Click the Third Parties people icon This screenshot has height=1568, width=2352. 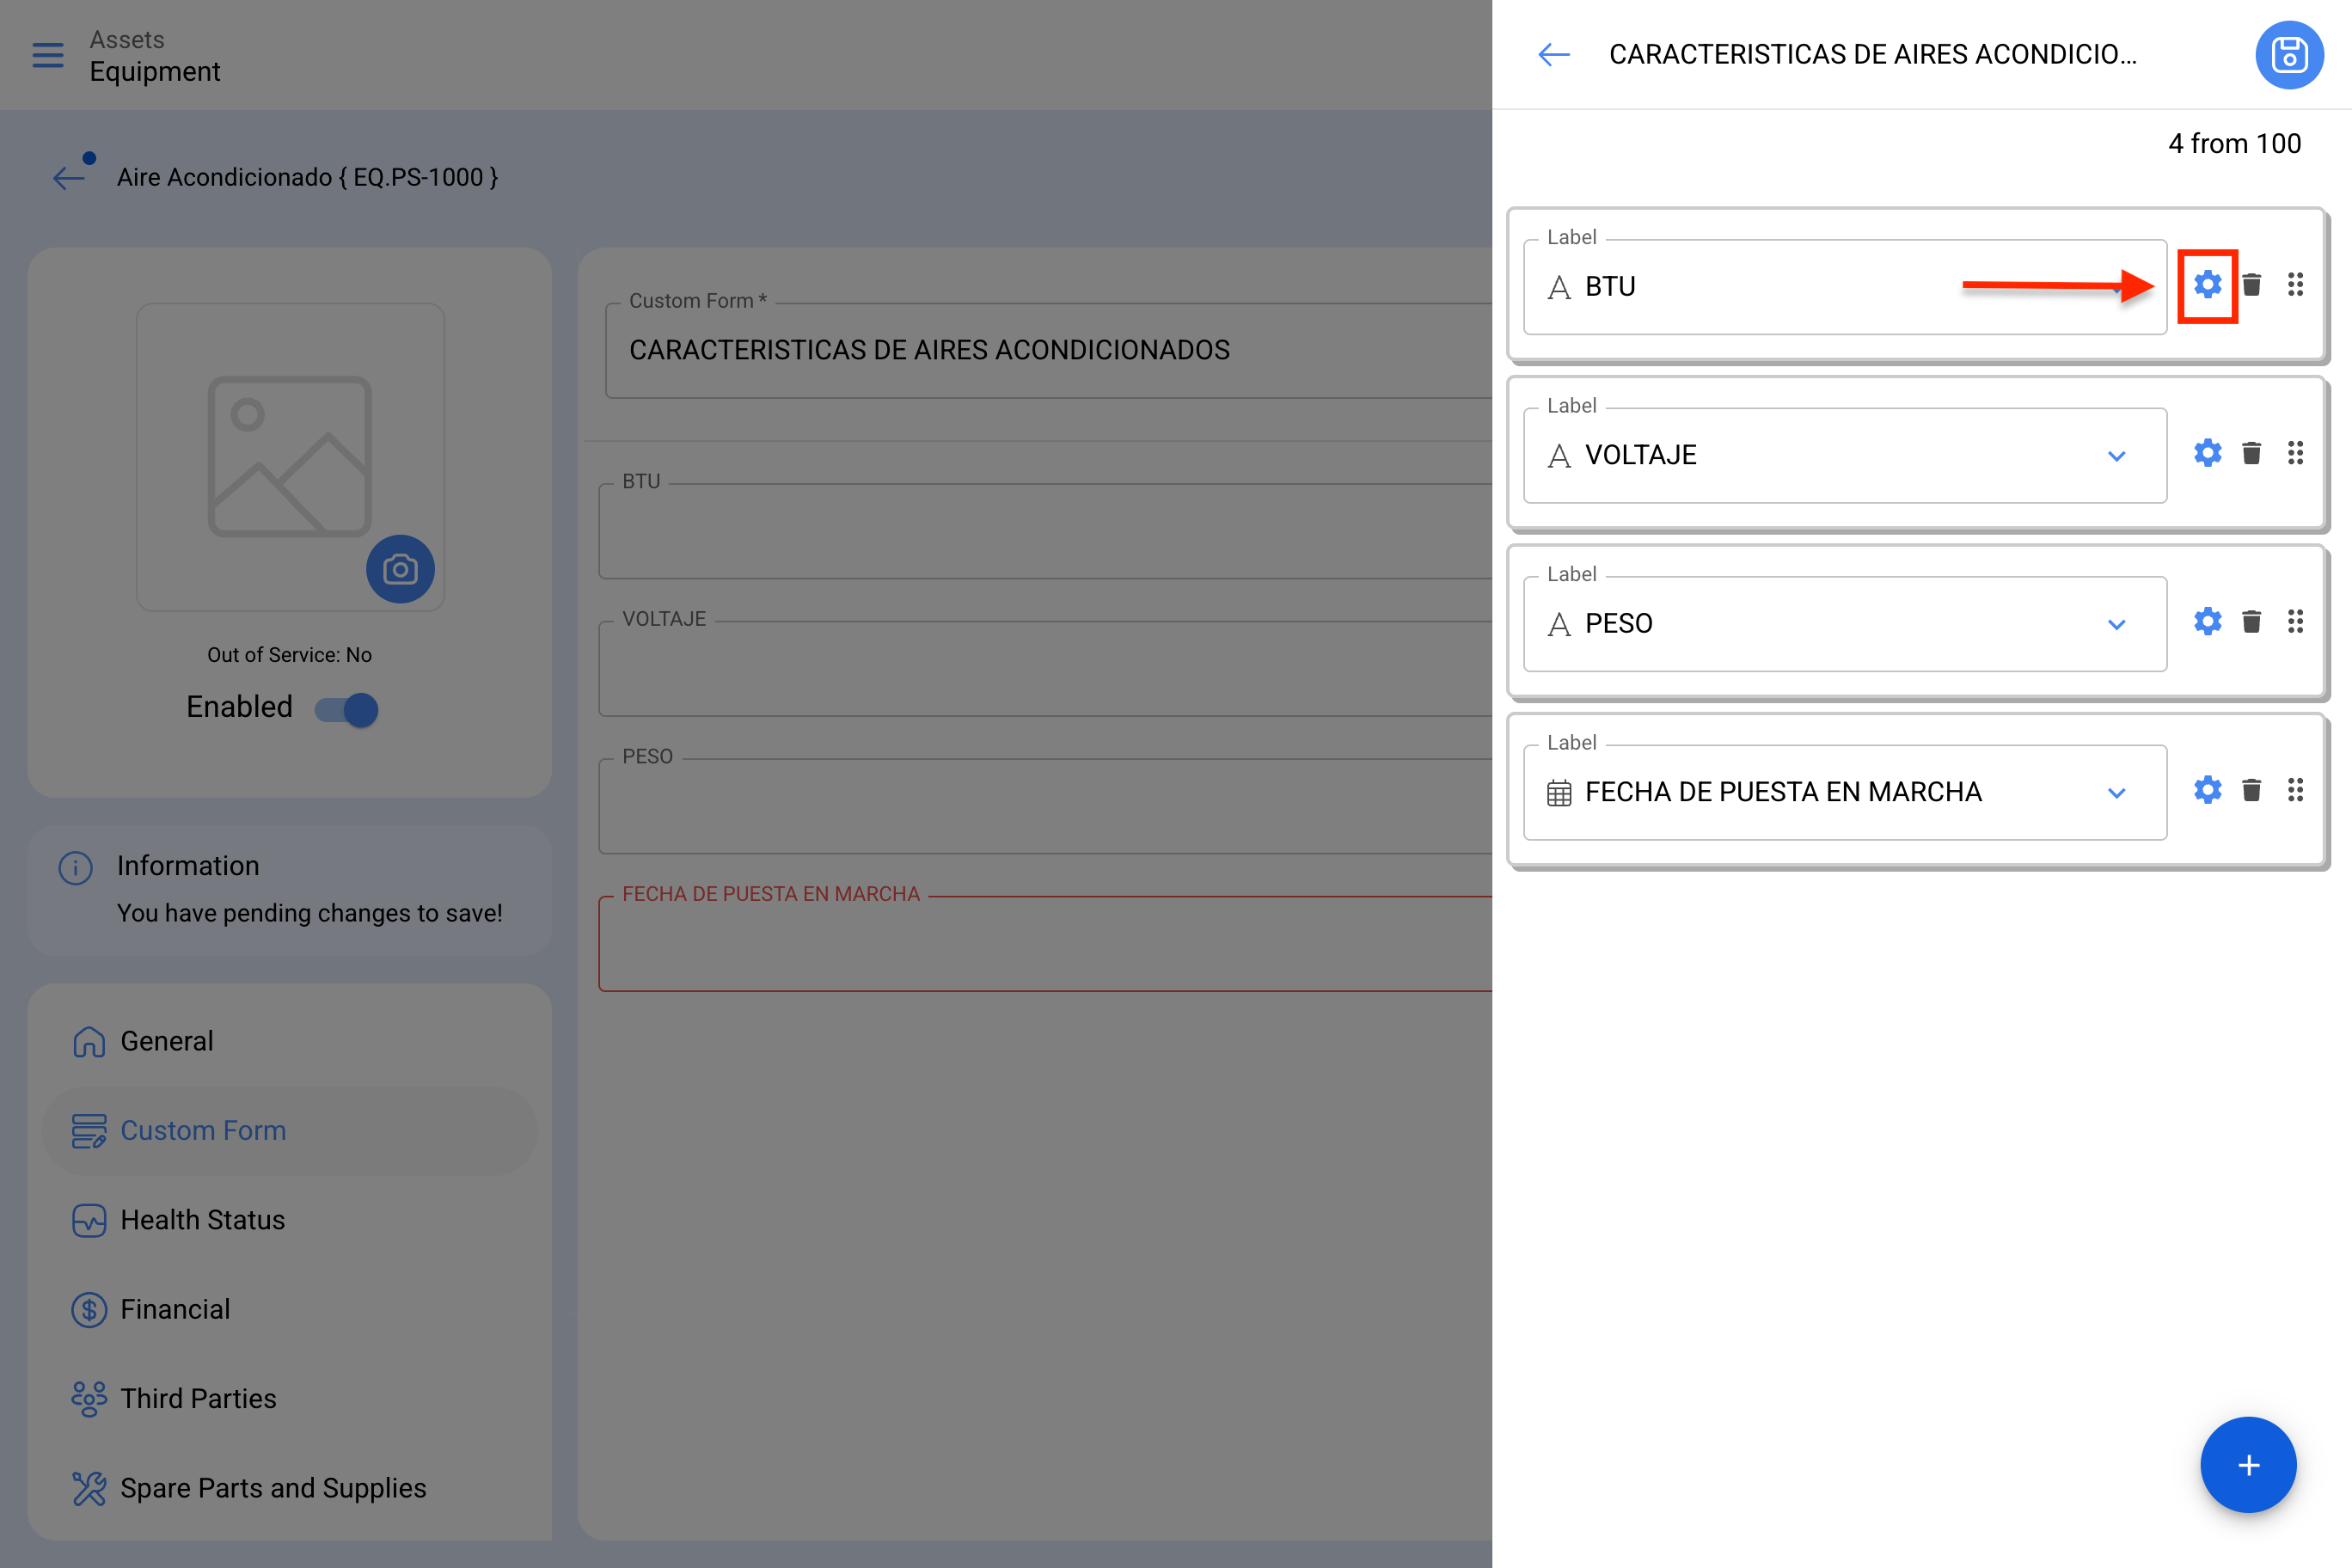click(89, 1398)
